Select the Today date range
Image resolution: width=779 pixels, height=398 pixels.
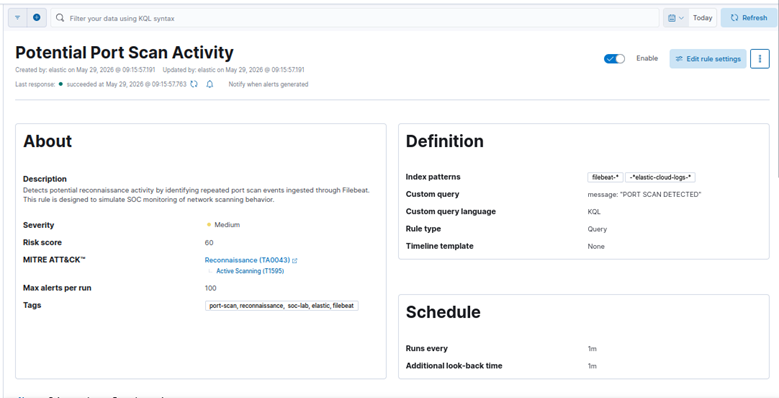click(x=702, y=18)
